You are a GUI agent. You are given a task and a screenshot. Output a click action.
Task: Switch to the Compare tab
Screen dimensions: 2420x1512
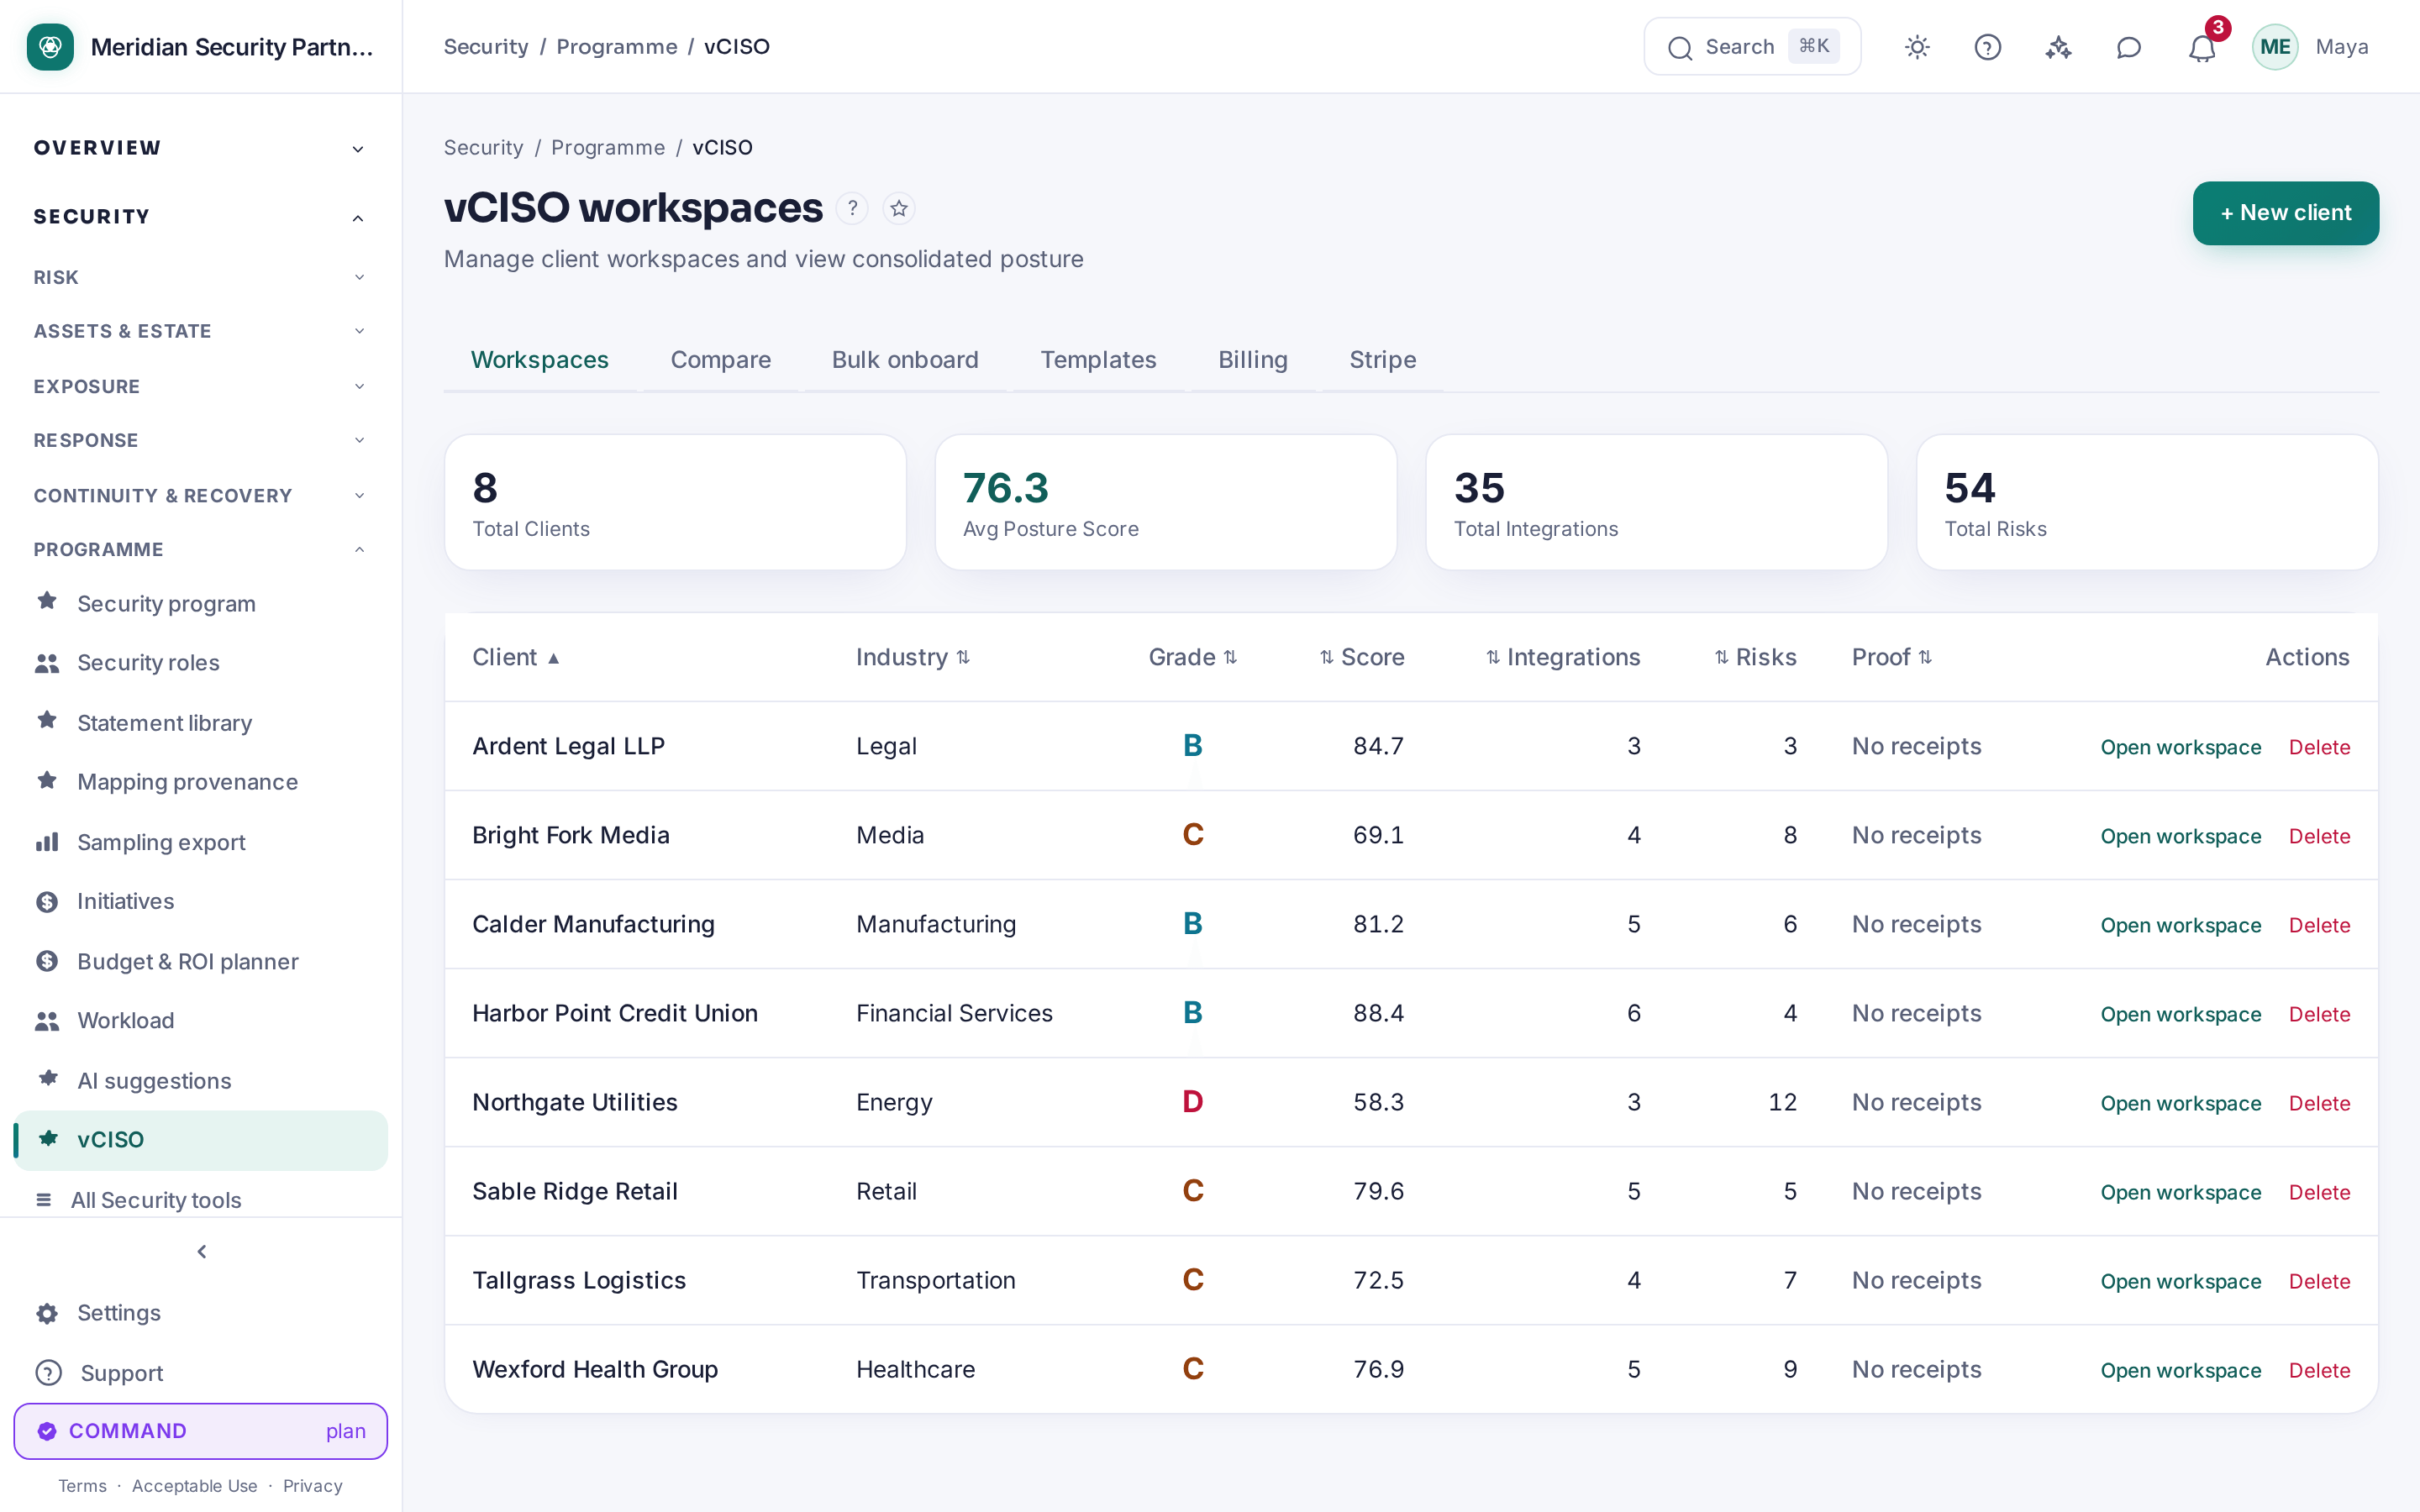720,360
